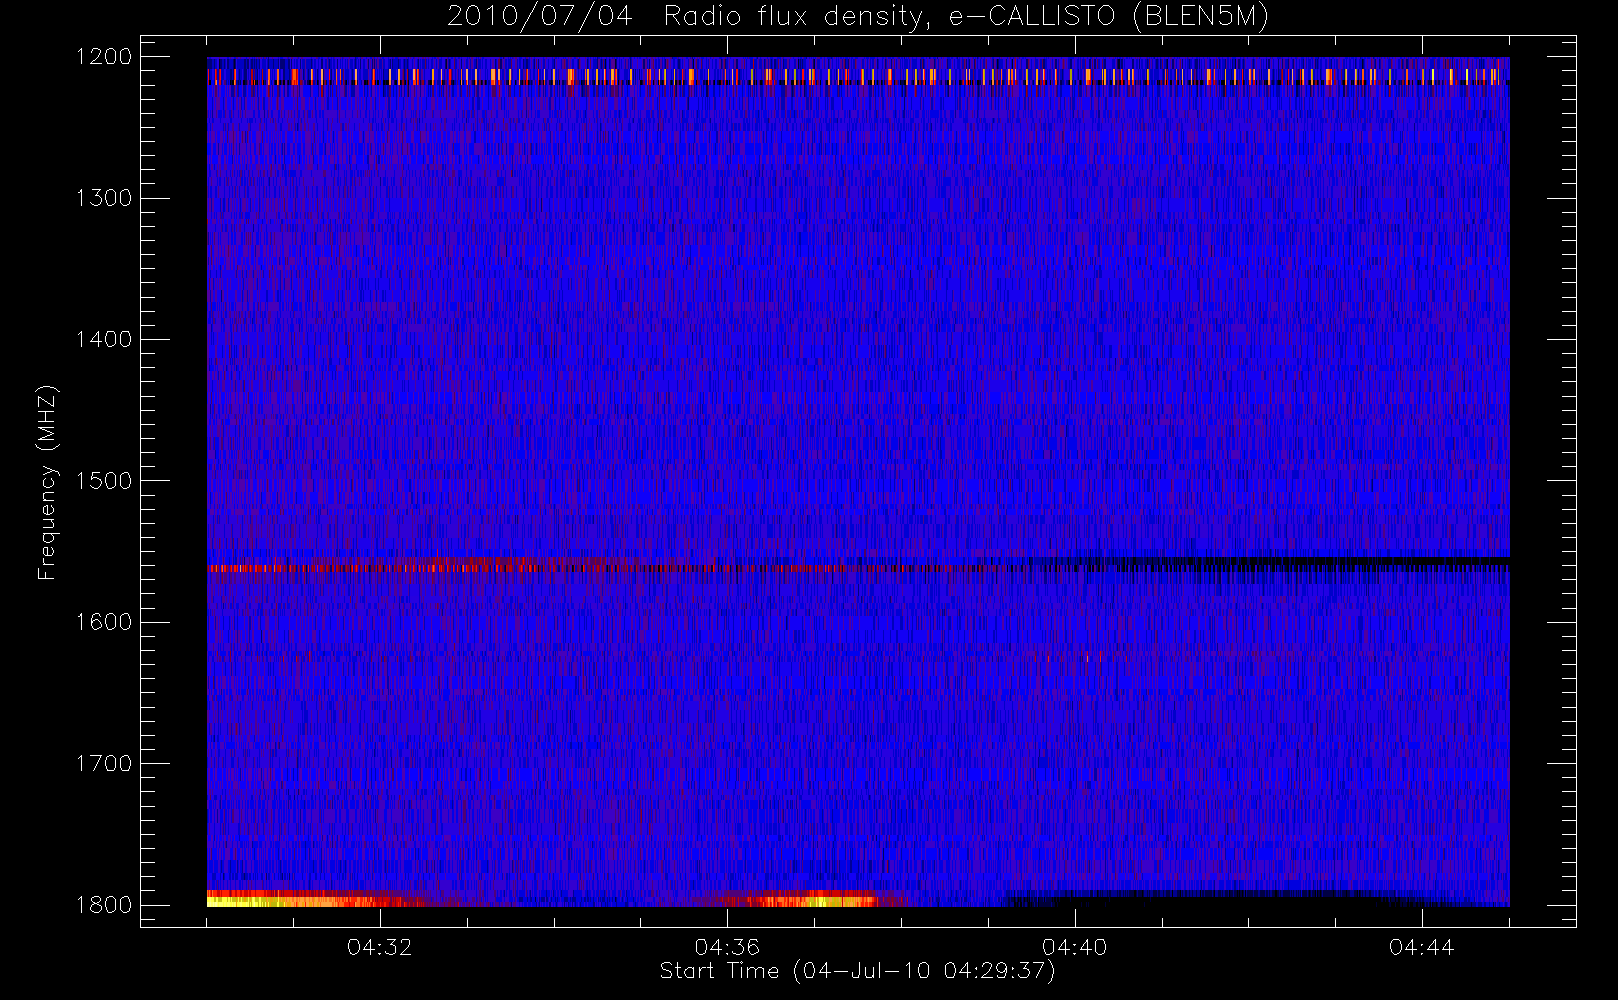Click the 04:44 time tick label
This screenshot has width=1618, height=1000.
(1421, 947)
